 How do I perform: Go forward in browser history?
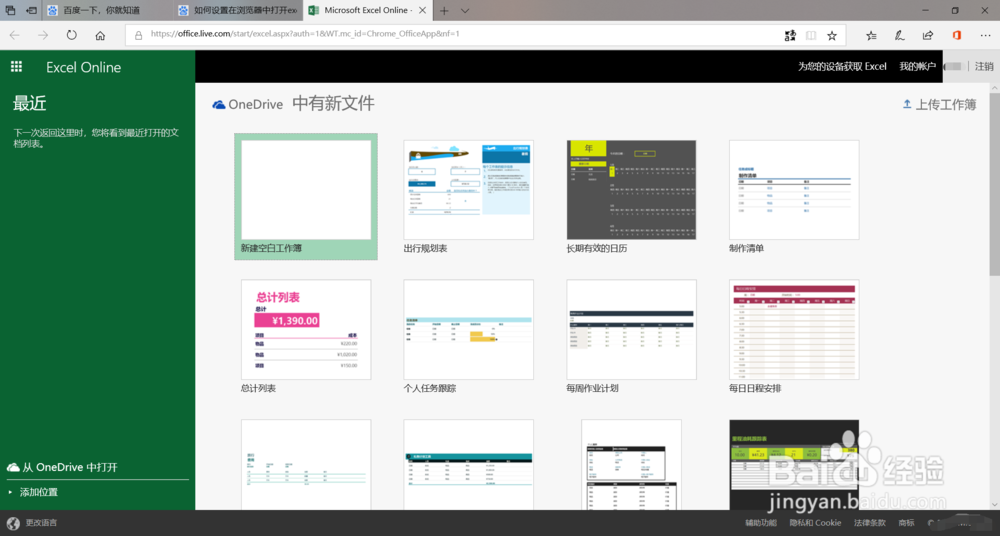[x=43, y=36]
